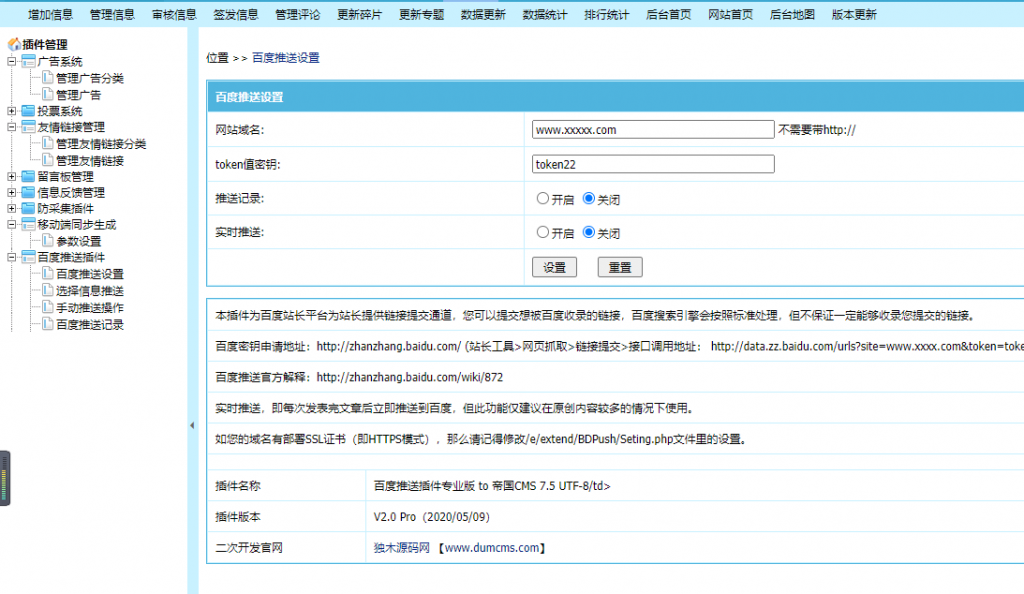This screenshot has width=1024, height=594.
Task: Turn on 实时推送 with the 开启 option
Action: (541, 233)
